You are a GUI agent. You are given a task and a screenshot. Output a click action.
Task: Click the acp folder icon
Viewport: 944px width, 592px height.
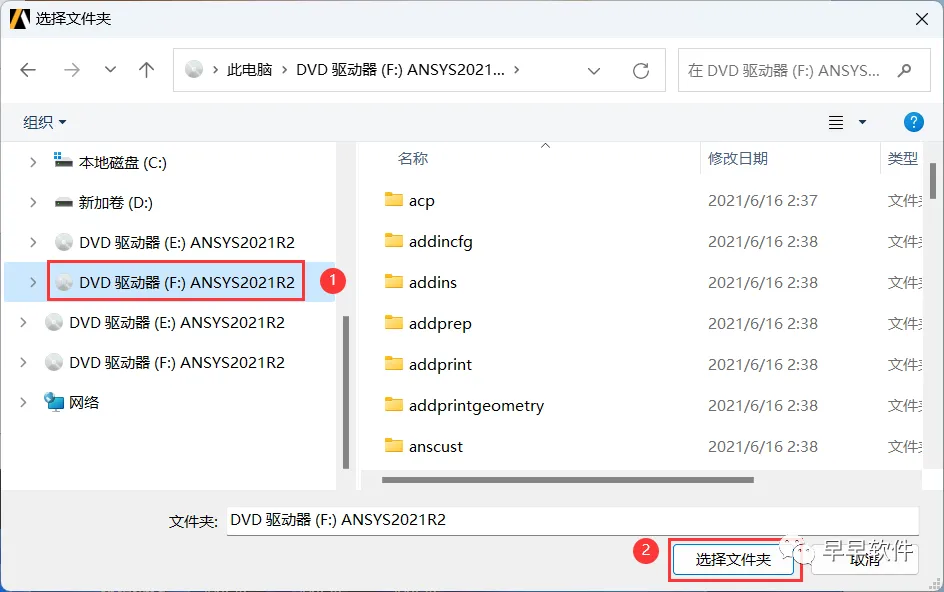[394, 199]
